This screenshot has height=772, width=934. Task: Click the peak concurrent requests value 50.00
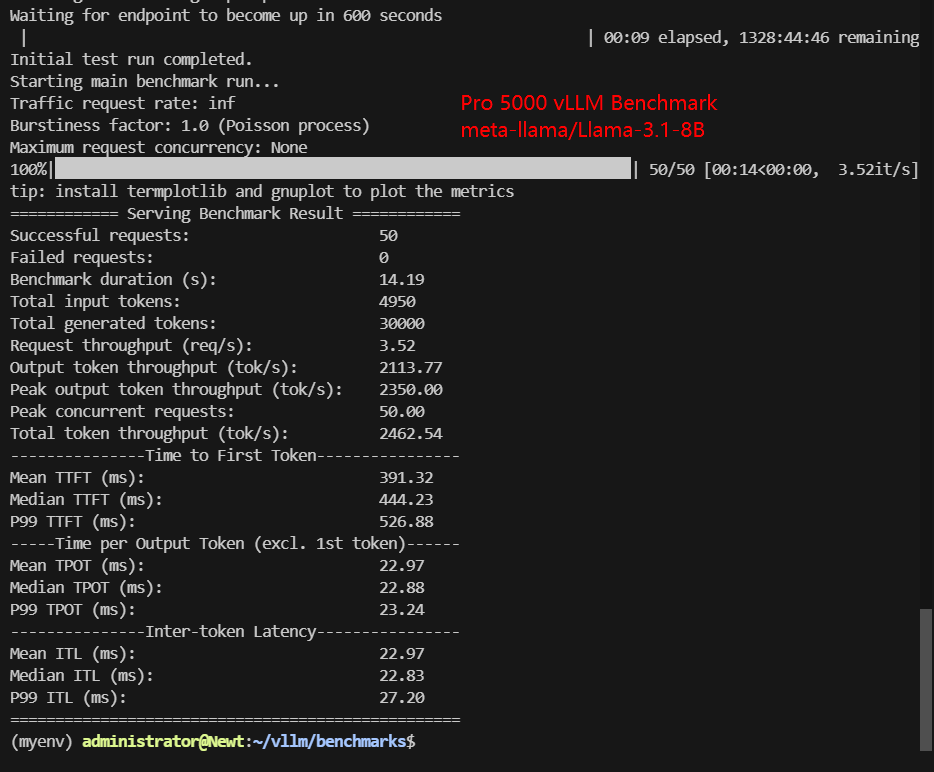401,412
